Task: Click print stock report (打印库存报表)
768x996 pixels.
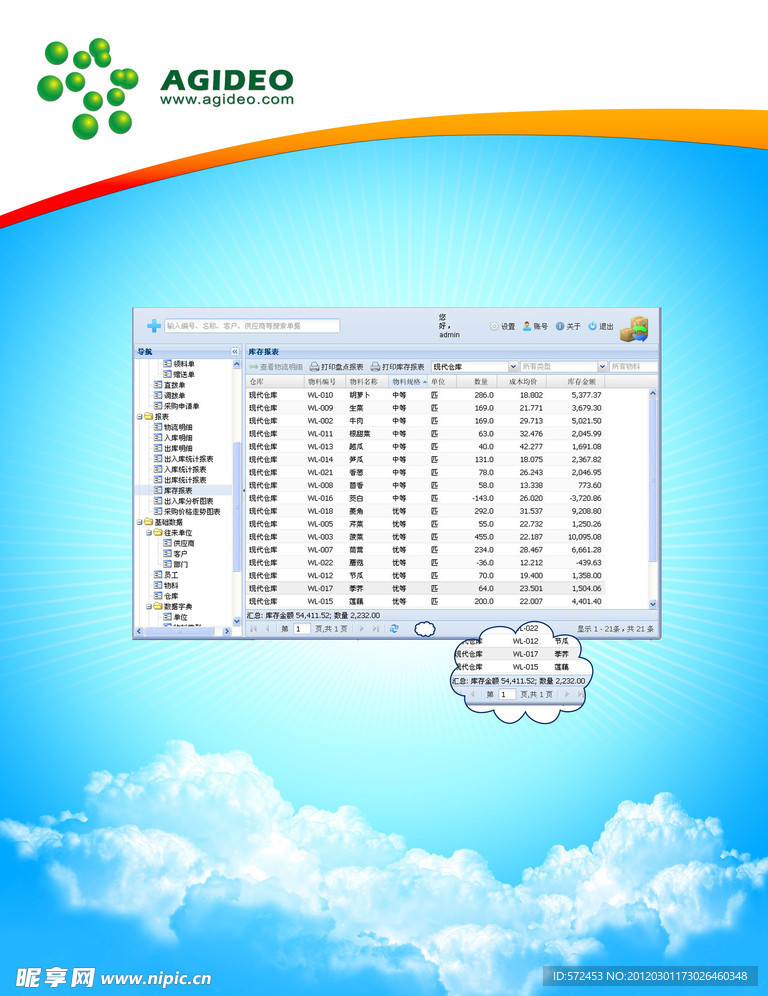Action: (398, 367)
